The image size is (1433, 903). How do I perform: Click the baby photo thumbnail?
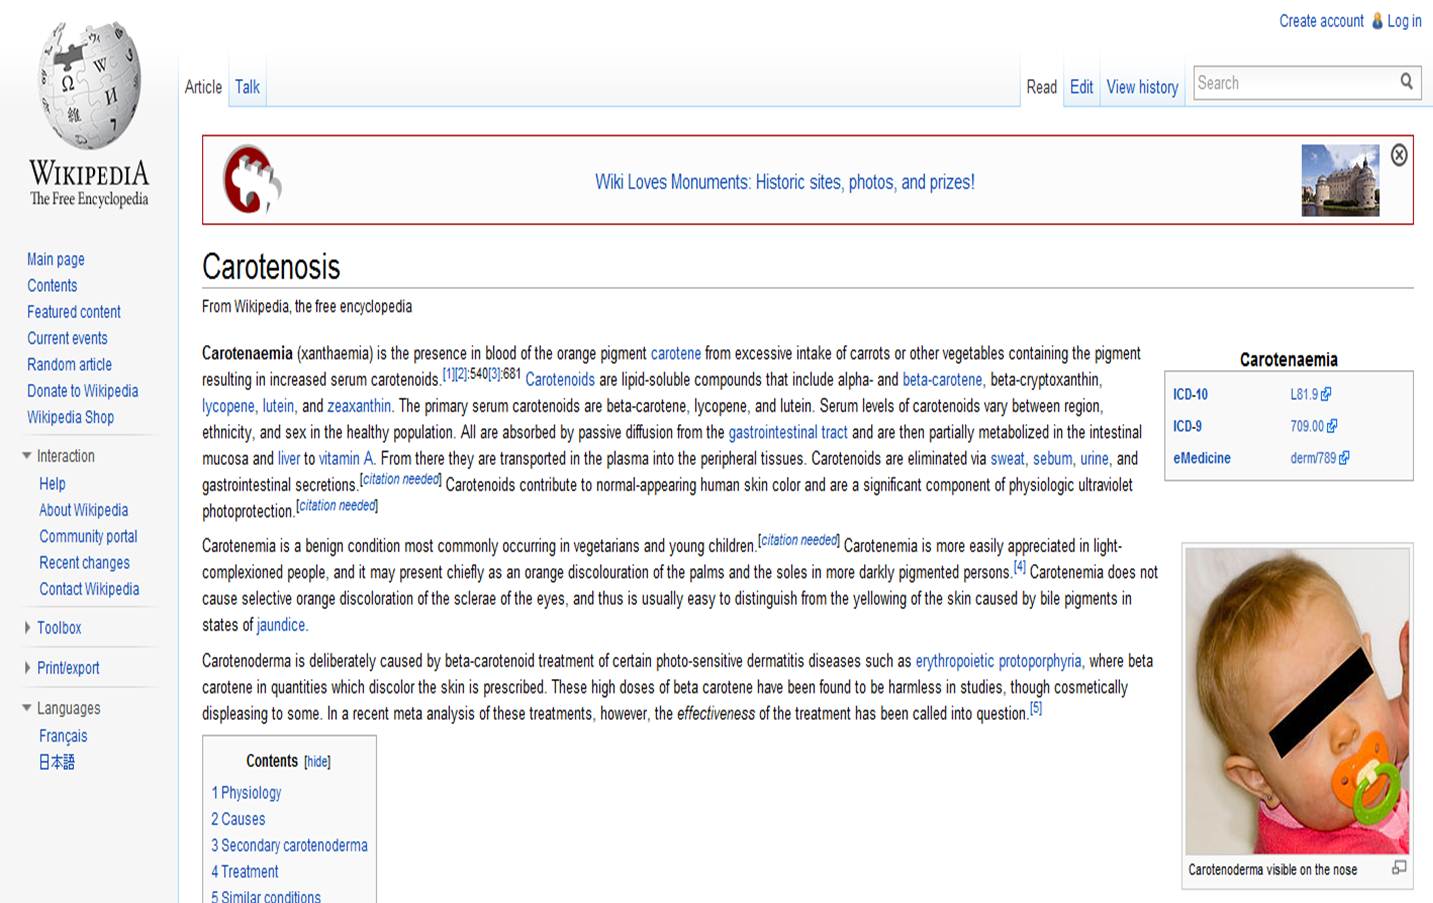click(x=1297, y=700)
